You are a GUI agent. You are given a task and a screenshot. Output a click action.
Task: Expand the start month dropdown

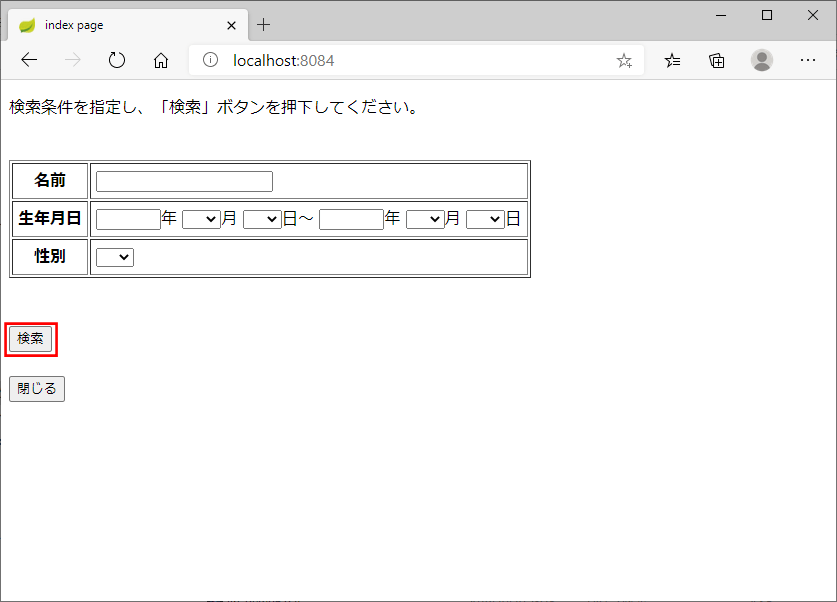pyautogui.click(x=201, y=219)
